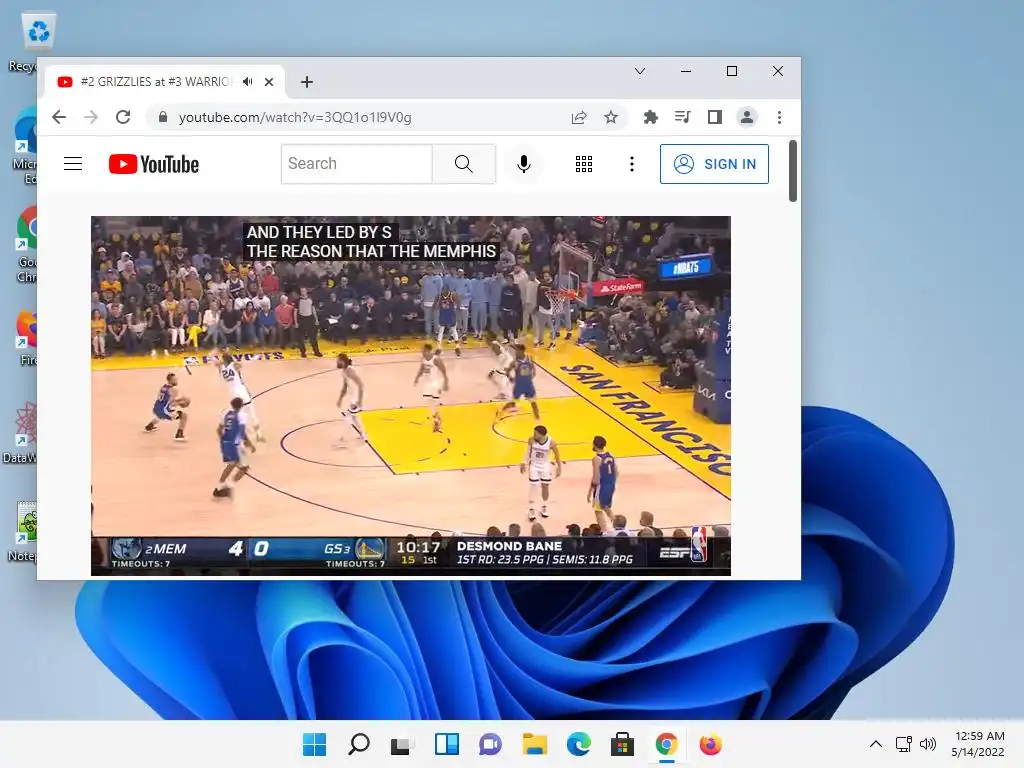The width and height of the screenshot is (1024, 768).
Task: Click the browser forward arrow
Action: click(91, 118)
